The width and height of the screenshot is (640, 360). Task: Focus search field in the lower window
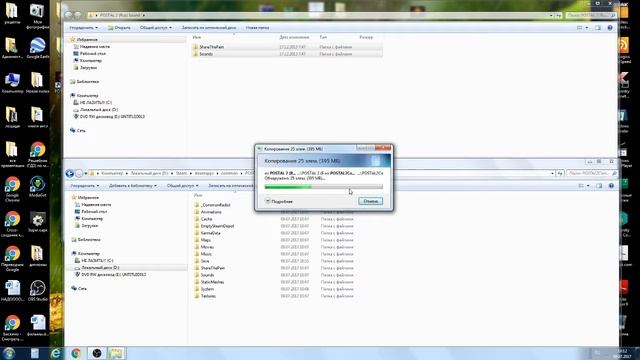click(592, 173)
